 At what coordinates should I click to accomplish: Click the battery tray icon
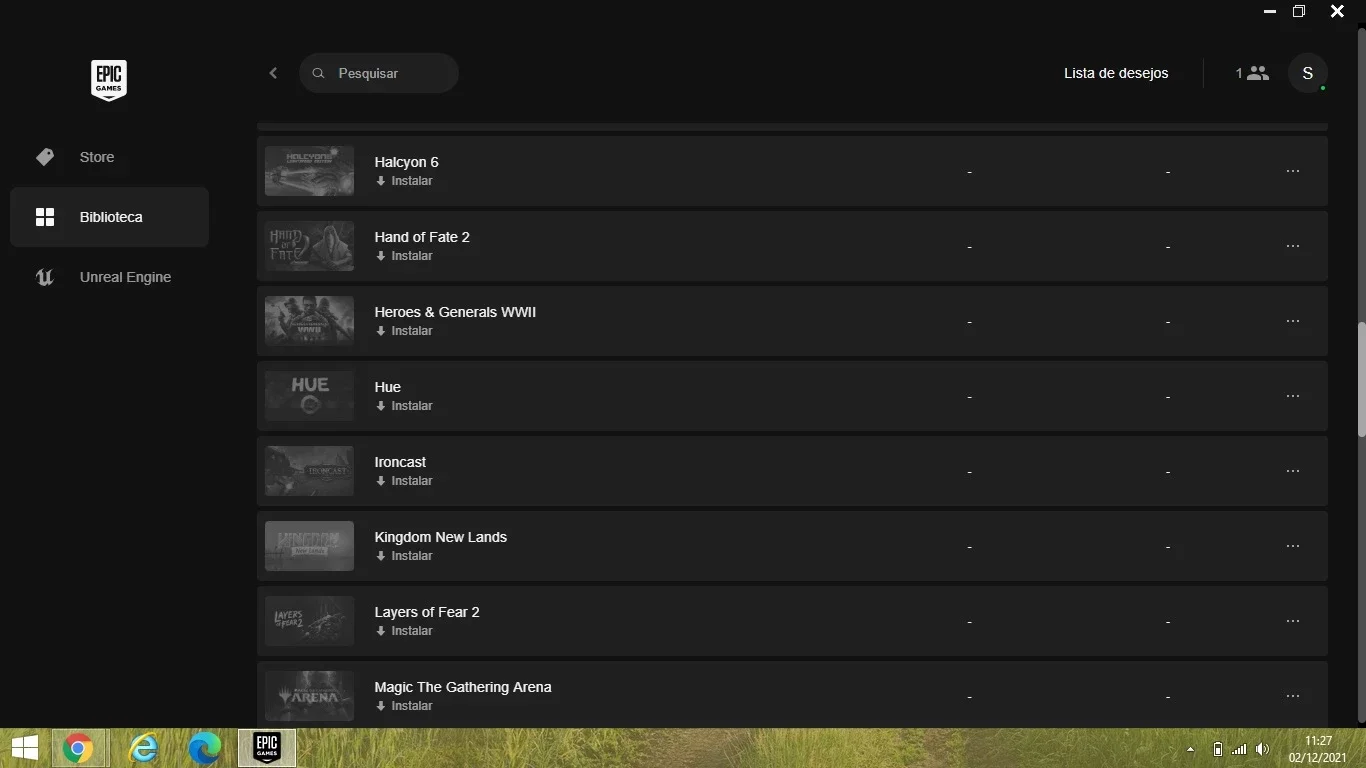1217,749
